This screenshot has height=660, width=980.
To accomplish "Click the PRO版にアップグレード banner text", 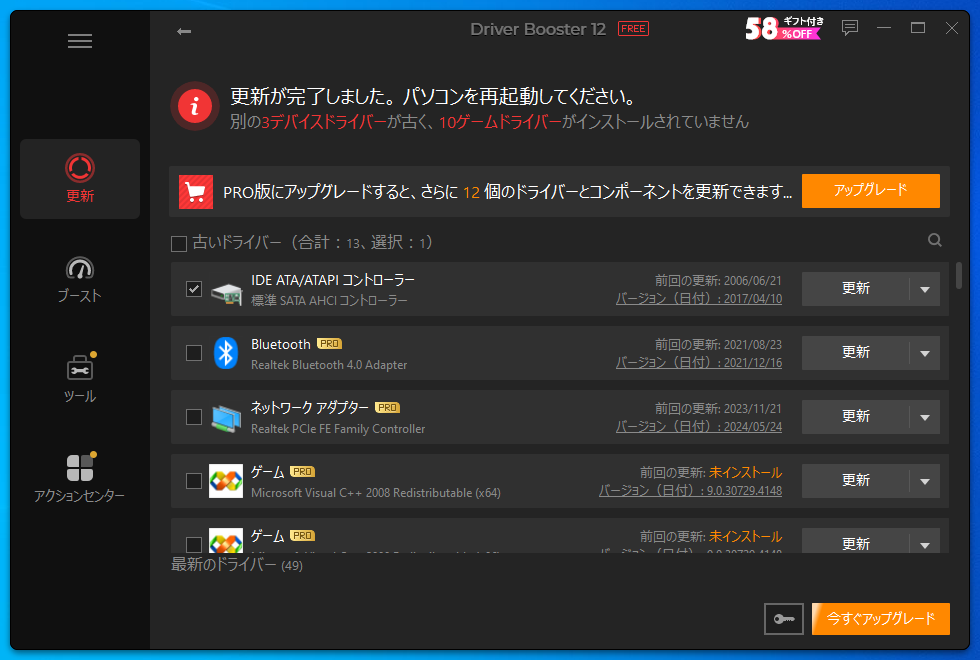I will point(507,192).
